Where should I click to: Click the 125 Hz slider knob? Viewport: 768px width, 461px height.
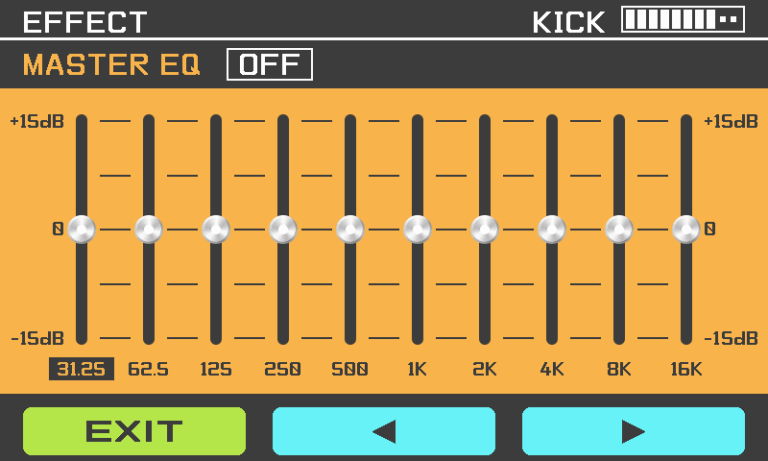(x=216, y=229)
